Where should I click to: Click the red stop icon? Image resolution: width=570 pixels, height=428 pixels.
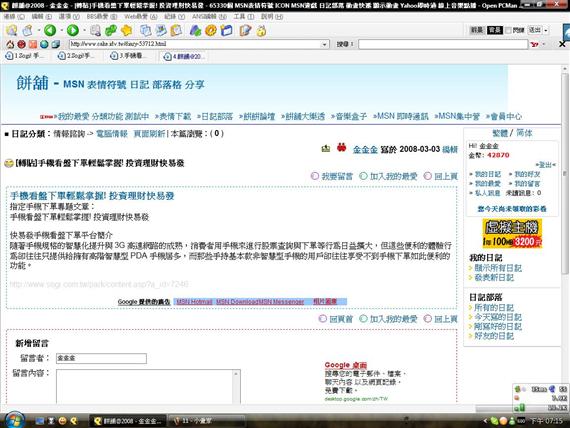[x=21, y=44]
